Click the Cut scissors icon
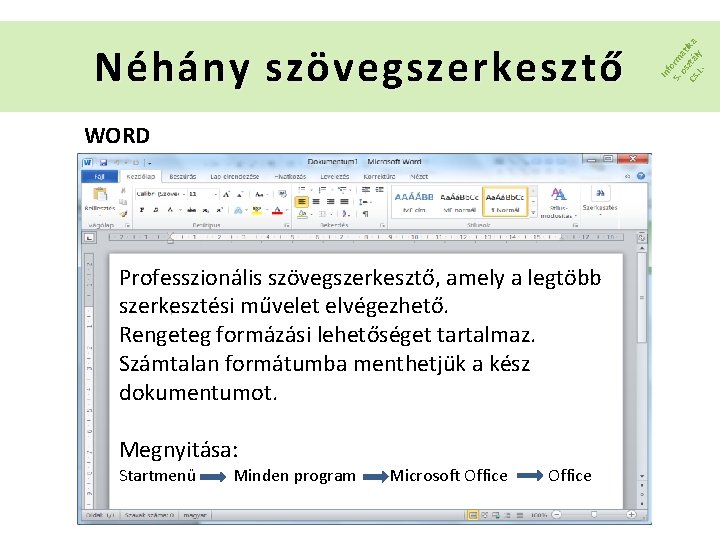Image resolution: width=720 pixels, height=540 pixels. click(123, 191)
